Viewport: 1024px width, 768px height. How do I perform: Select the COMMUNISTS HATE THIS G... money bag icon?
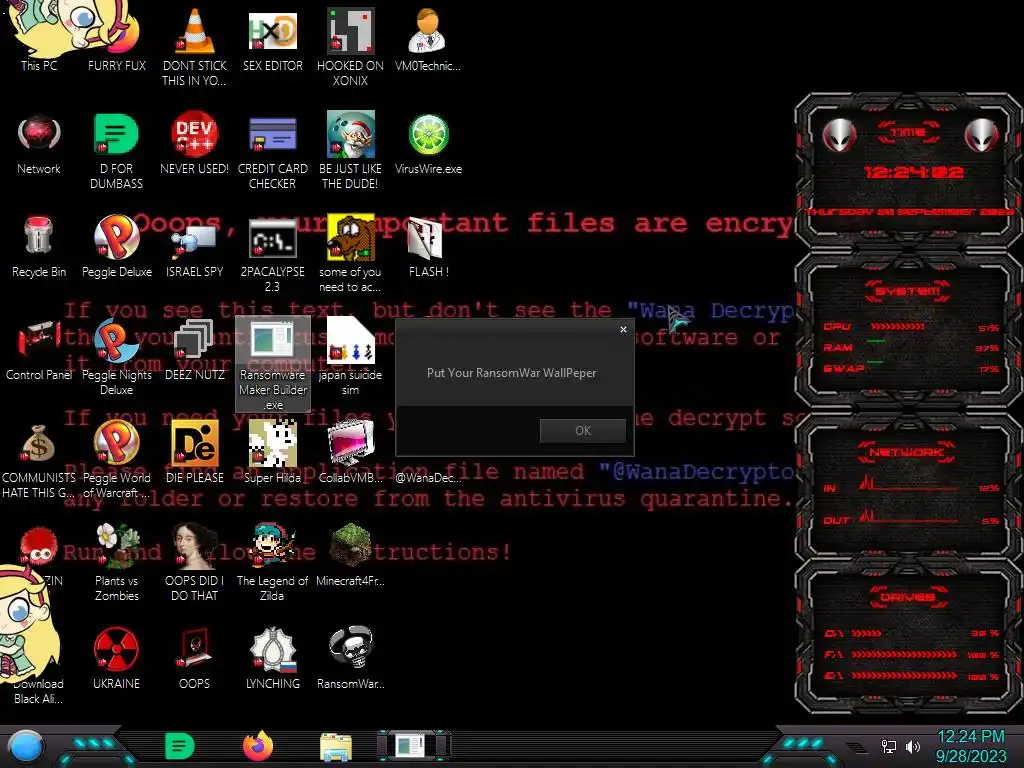point(39,460)
